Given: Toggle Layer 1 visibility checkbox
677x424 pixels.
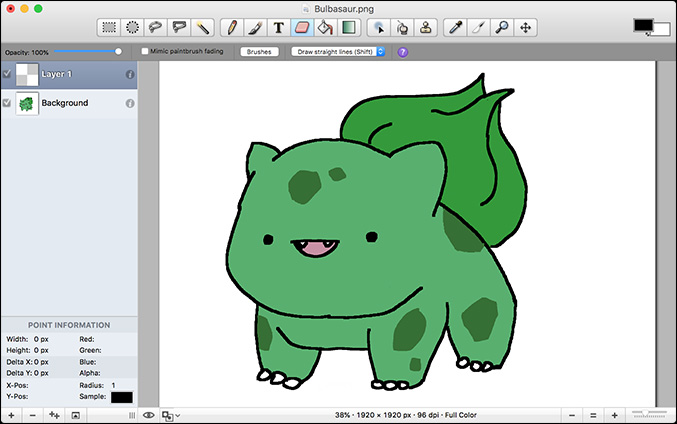Looking at the screenshot, I should coord(7,74).
